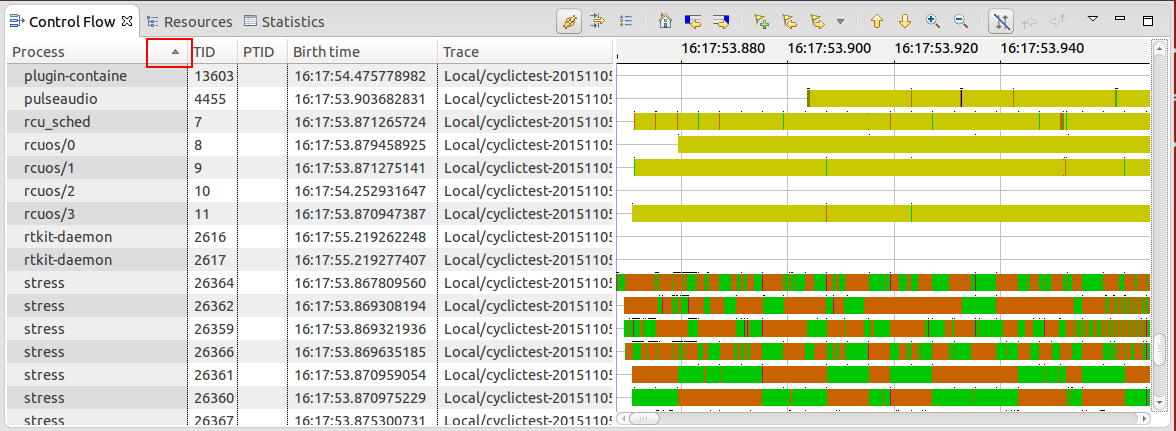This screenshot has width=1176, height=431.
Task: Minimize the Control Flow view panel
Action: pos(1120,19)
